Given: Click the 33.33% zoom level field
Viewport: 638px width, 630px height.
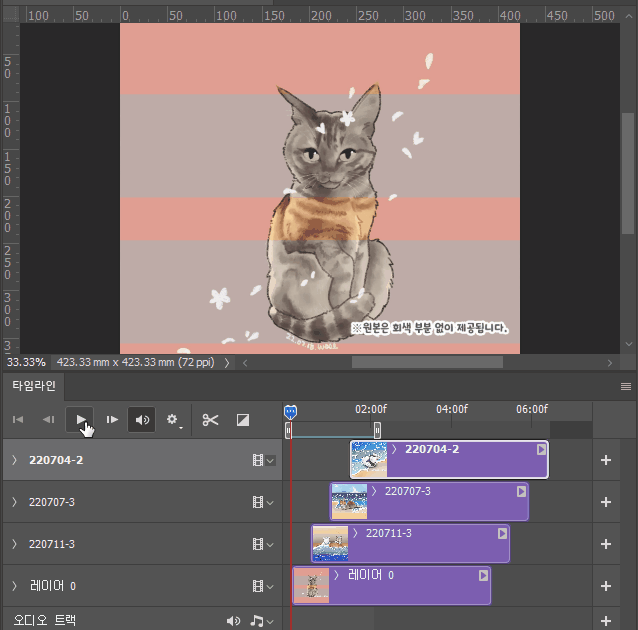Looking at the screenshot, I should pyautogui.click(x=26, y=362).
